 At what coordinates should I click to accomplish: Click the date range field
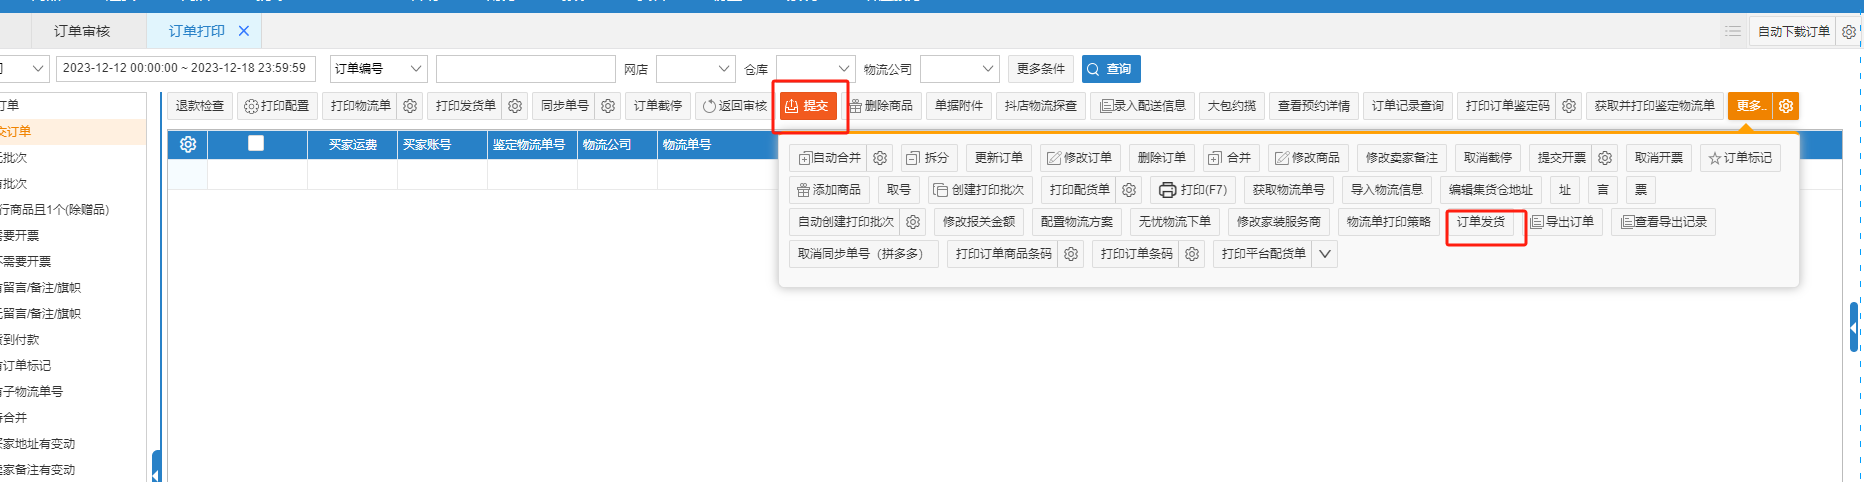coord(185,69)
